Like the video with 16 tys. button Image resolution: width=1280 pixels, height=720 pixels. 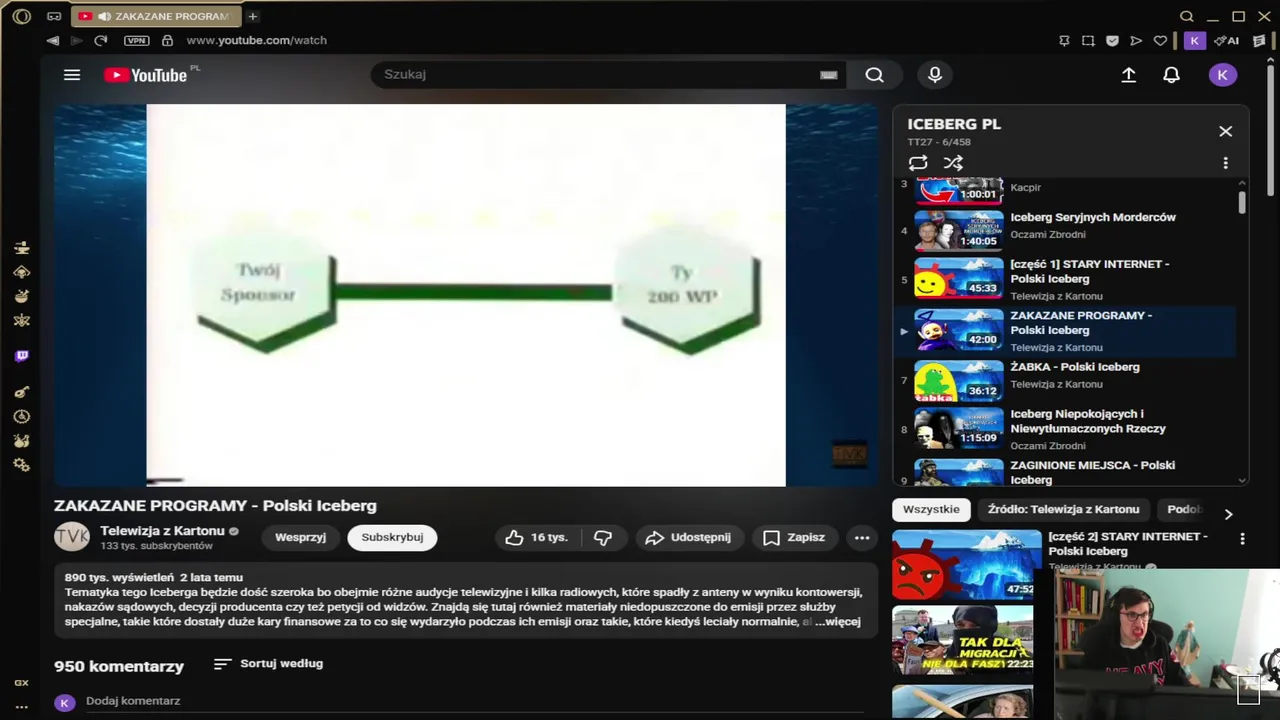coord(537,537)
